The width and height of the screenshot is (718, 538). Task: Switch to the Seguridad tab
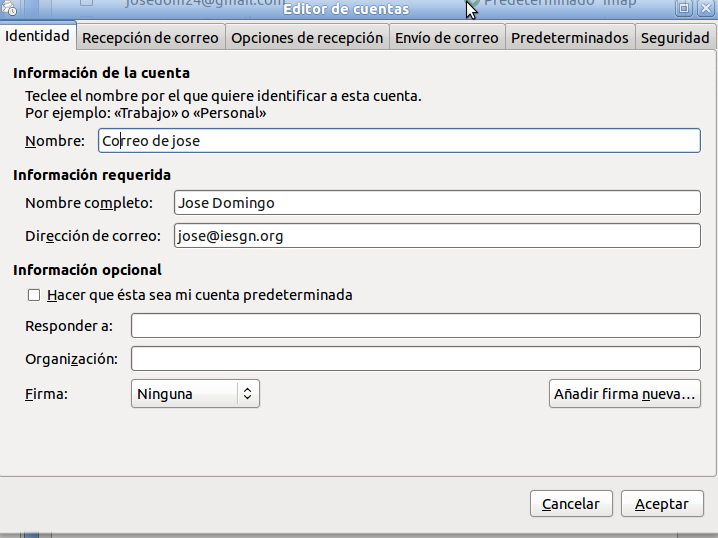click(675, 38)
